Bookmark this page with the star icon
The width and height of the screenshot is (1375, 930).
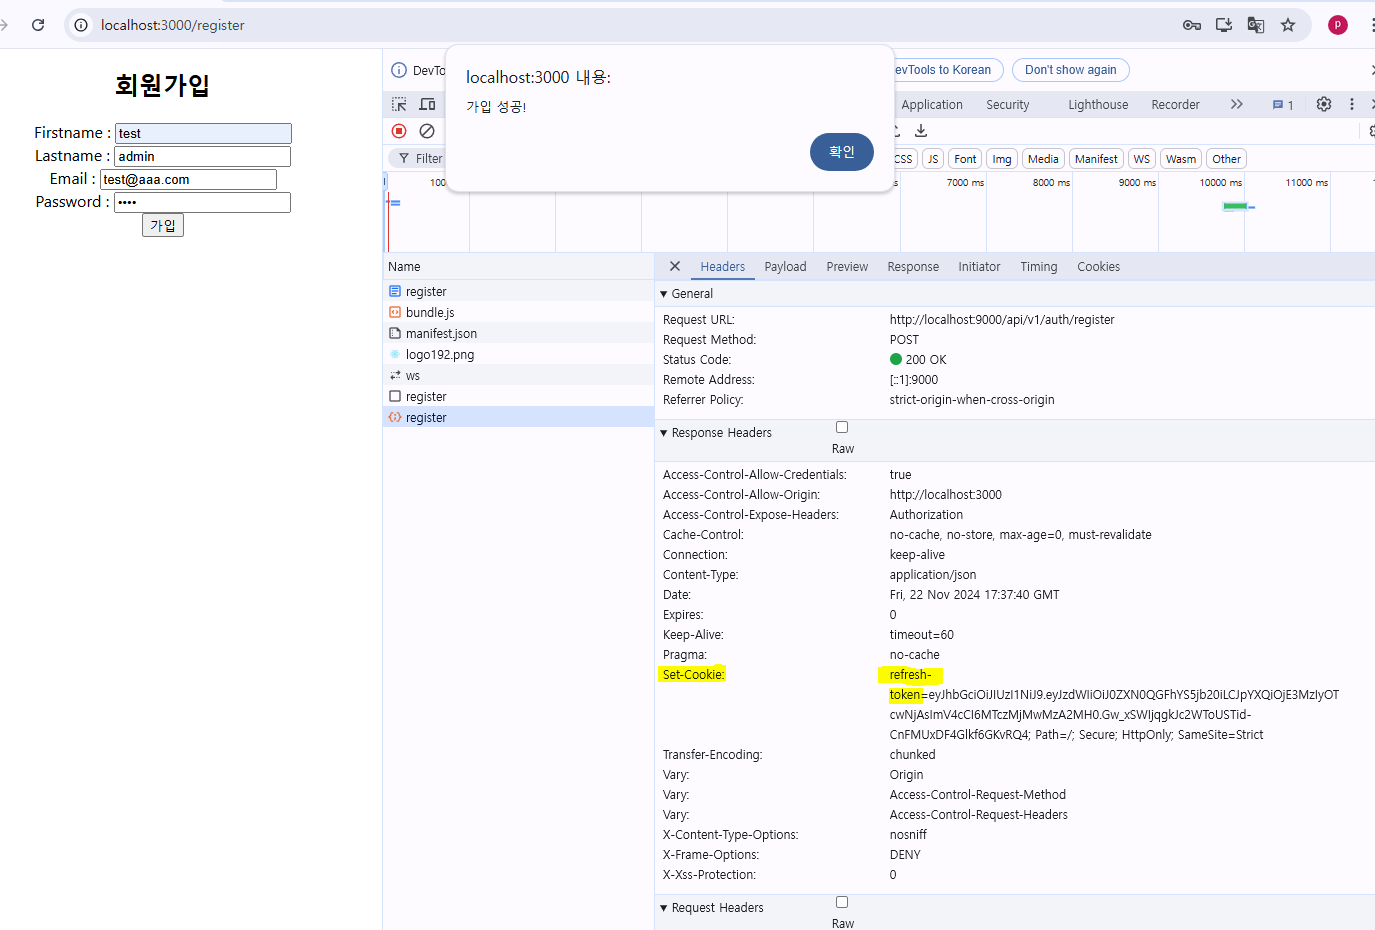(1288, 25)
